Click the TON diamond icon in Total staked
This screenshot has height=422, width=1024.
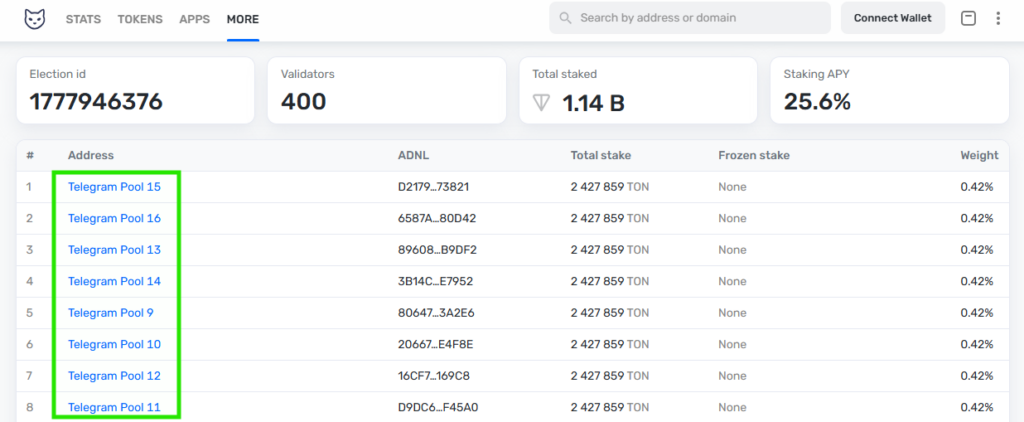click(541, 103)
